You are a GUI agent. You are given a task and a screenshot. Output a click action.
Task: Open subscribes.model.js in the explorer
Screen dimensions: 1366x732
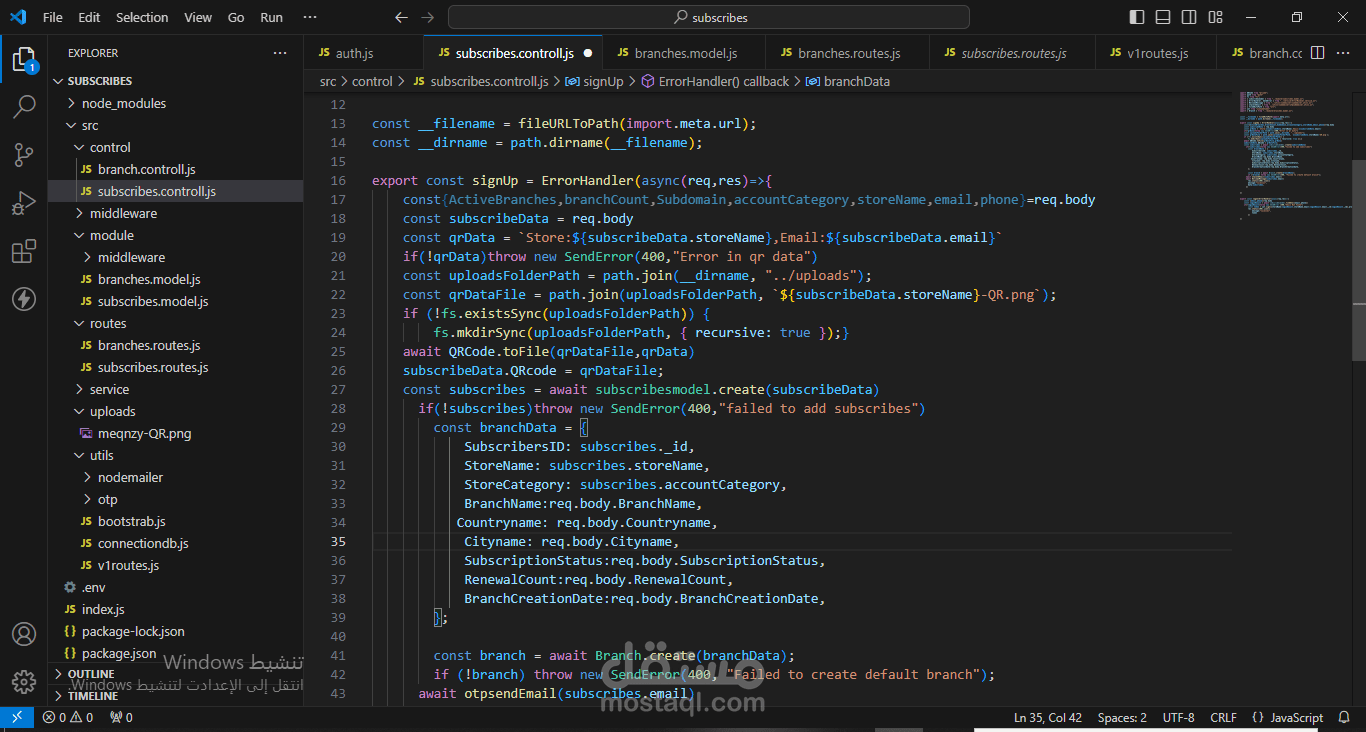tap(175, 301)
